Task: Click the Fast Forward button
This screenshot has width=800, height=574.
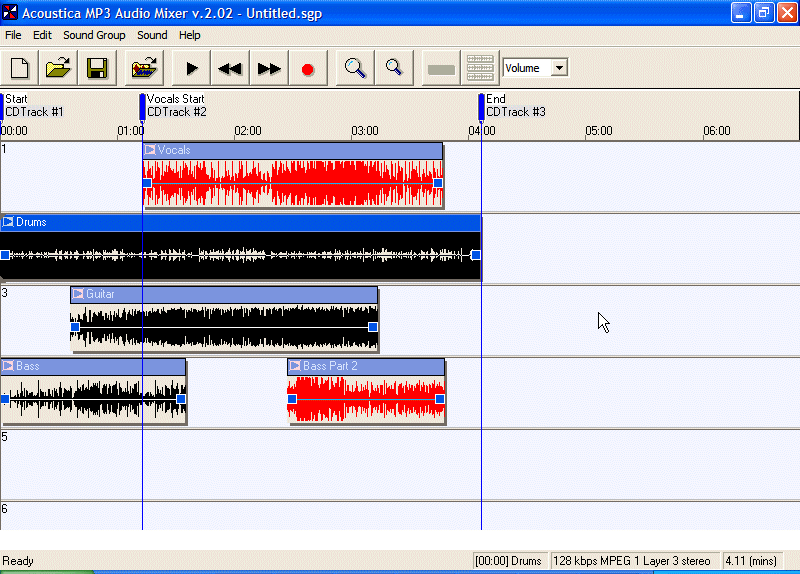Action: pos(269,68)
